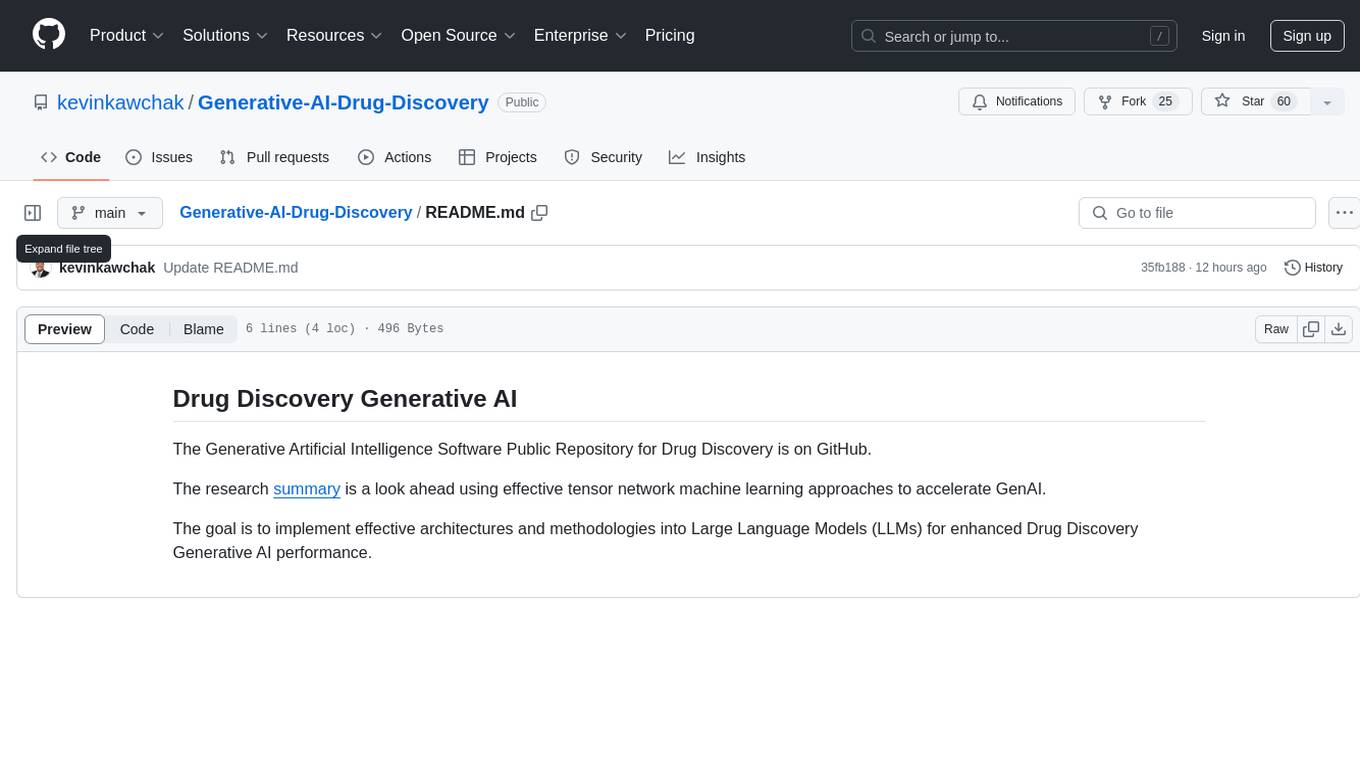
Task: Copy raw file contents
Action: point(1311,329)
